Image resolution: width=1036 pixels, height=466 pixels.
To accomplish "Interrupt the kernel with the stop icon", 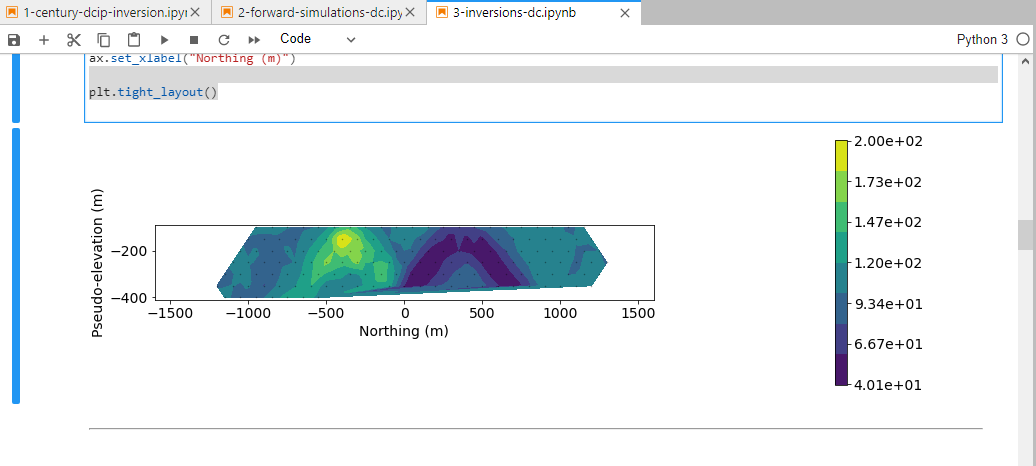I will click(194, 40).
